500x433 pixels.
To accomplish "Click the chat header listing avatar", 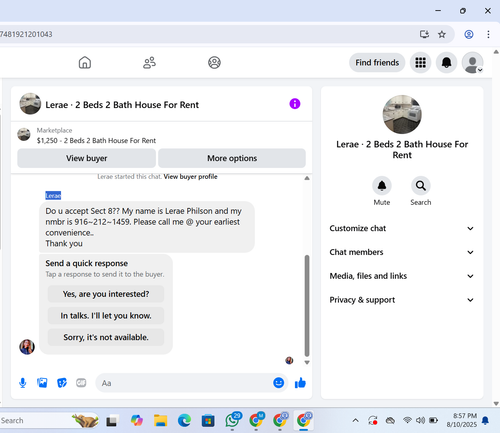I will pyautogui.click(x=30, y=104).
